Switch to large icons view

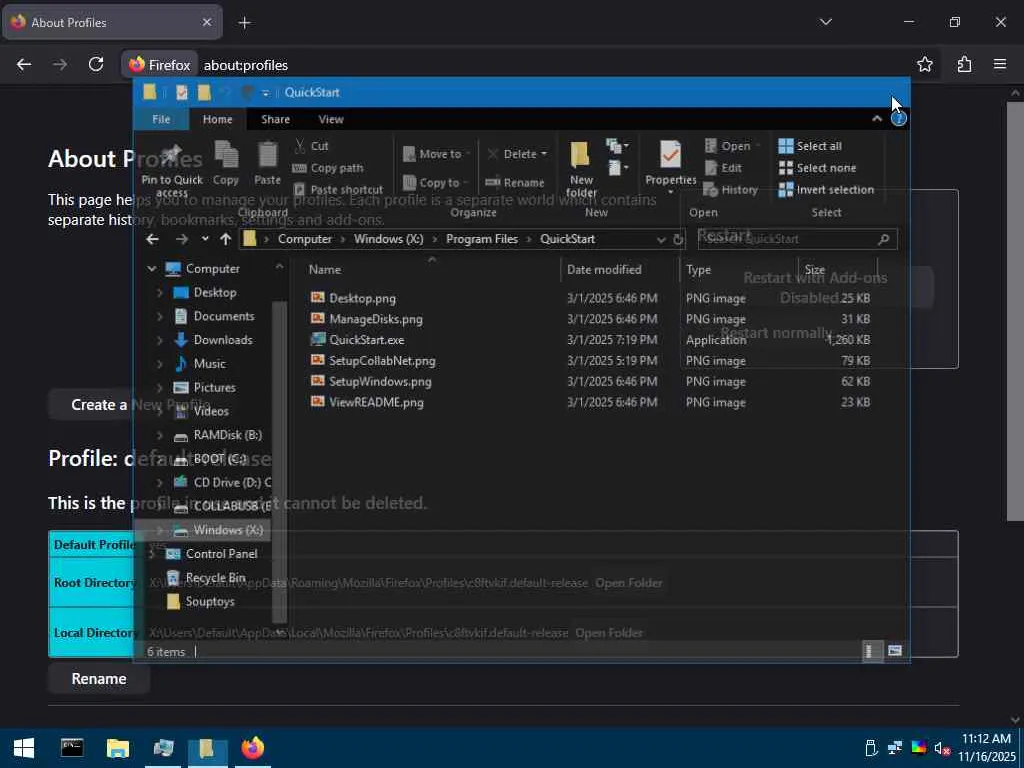tap(895, 651)
